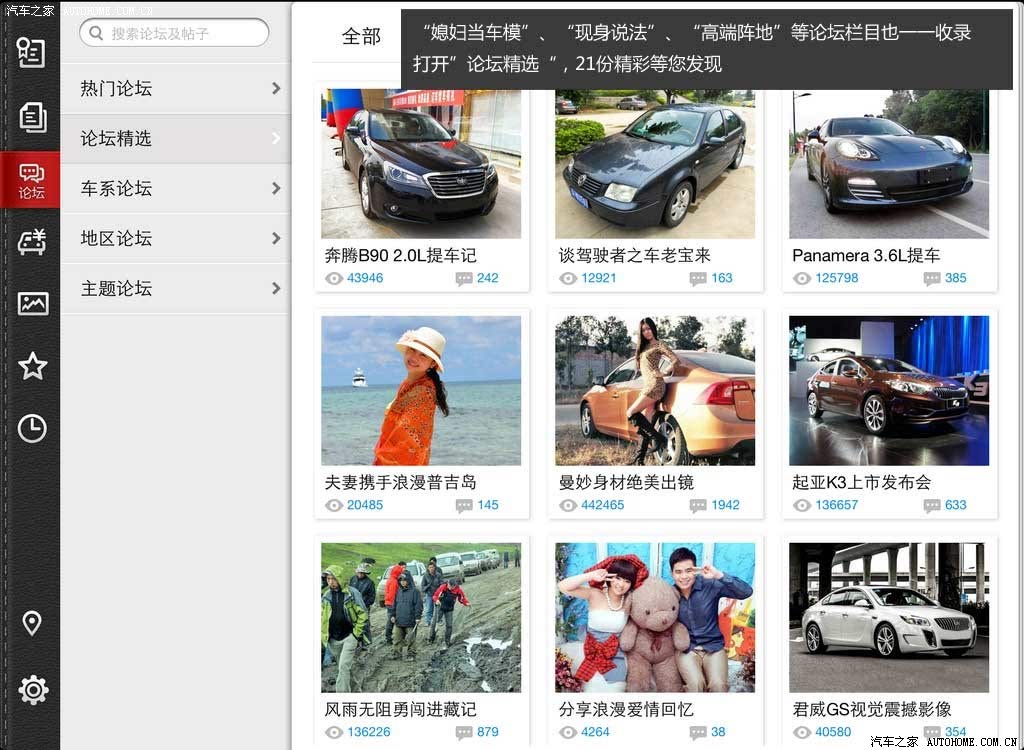Tap the magnifier icon in the search box

pos(96,33)
